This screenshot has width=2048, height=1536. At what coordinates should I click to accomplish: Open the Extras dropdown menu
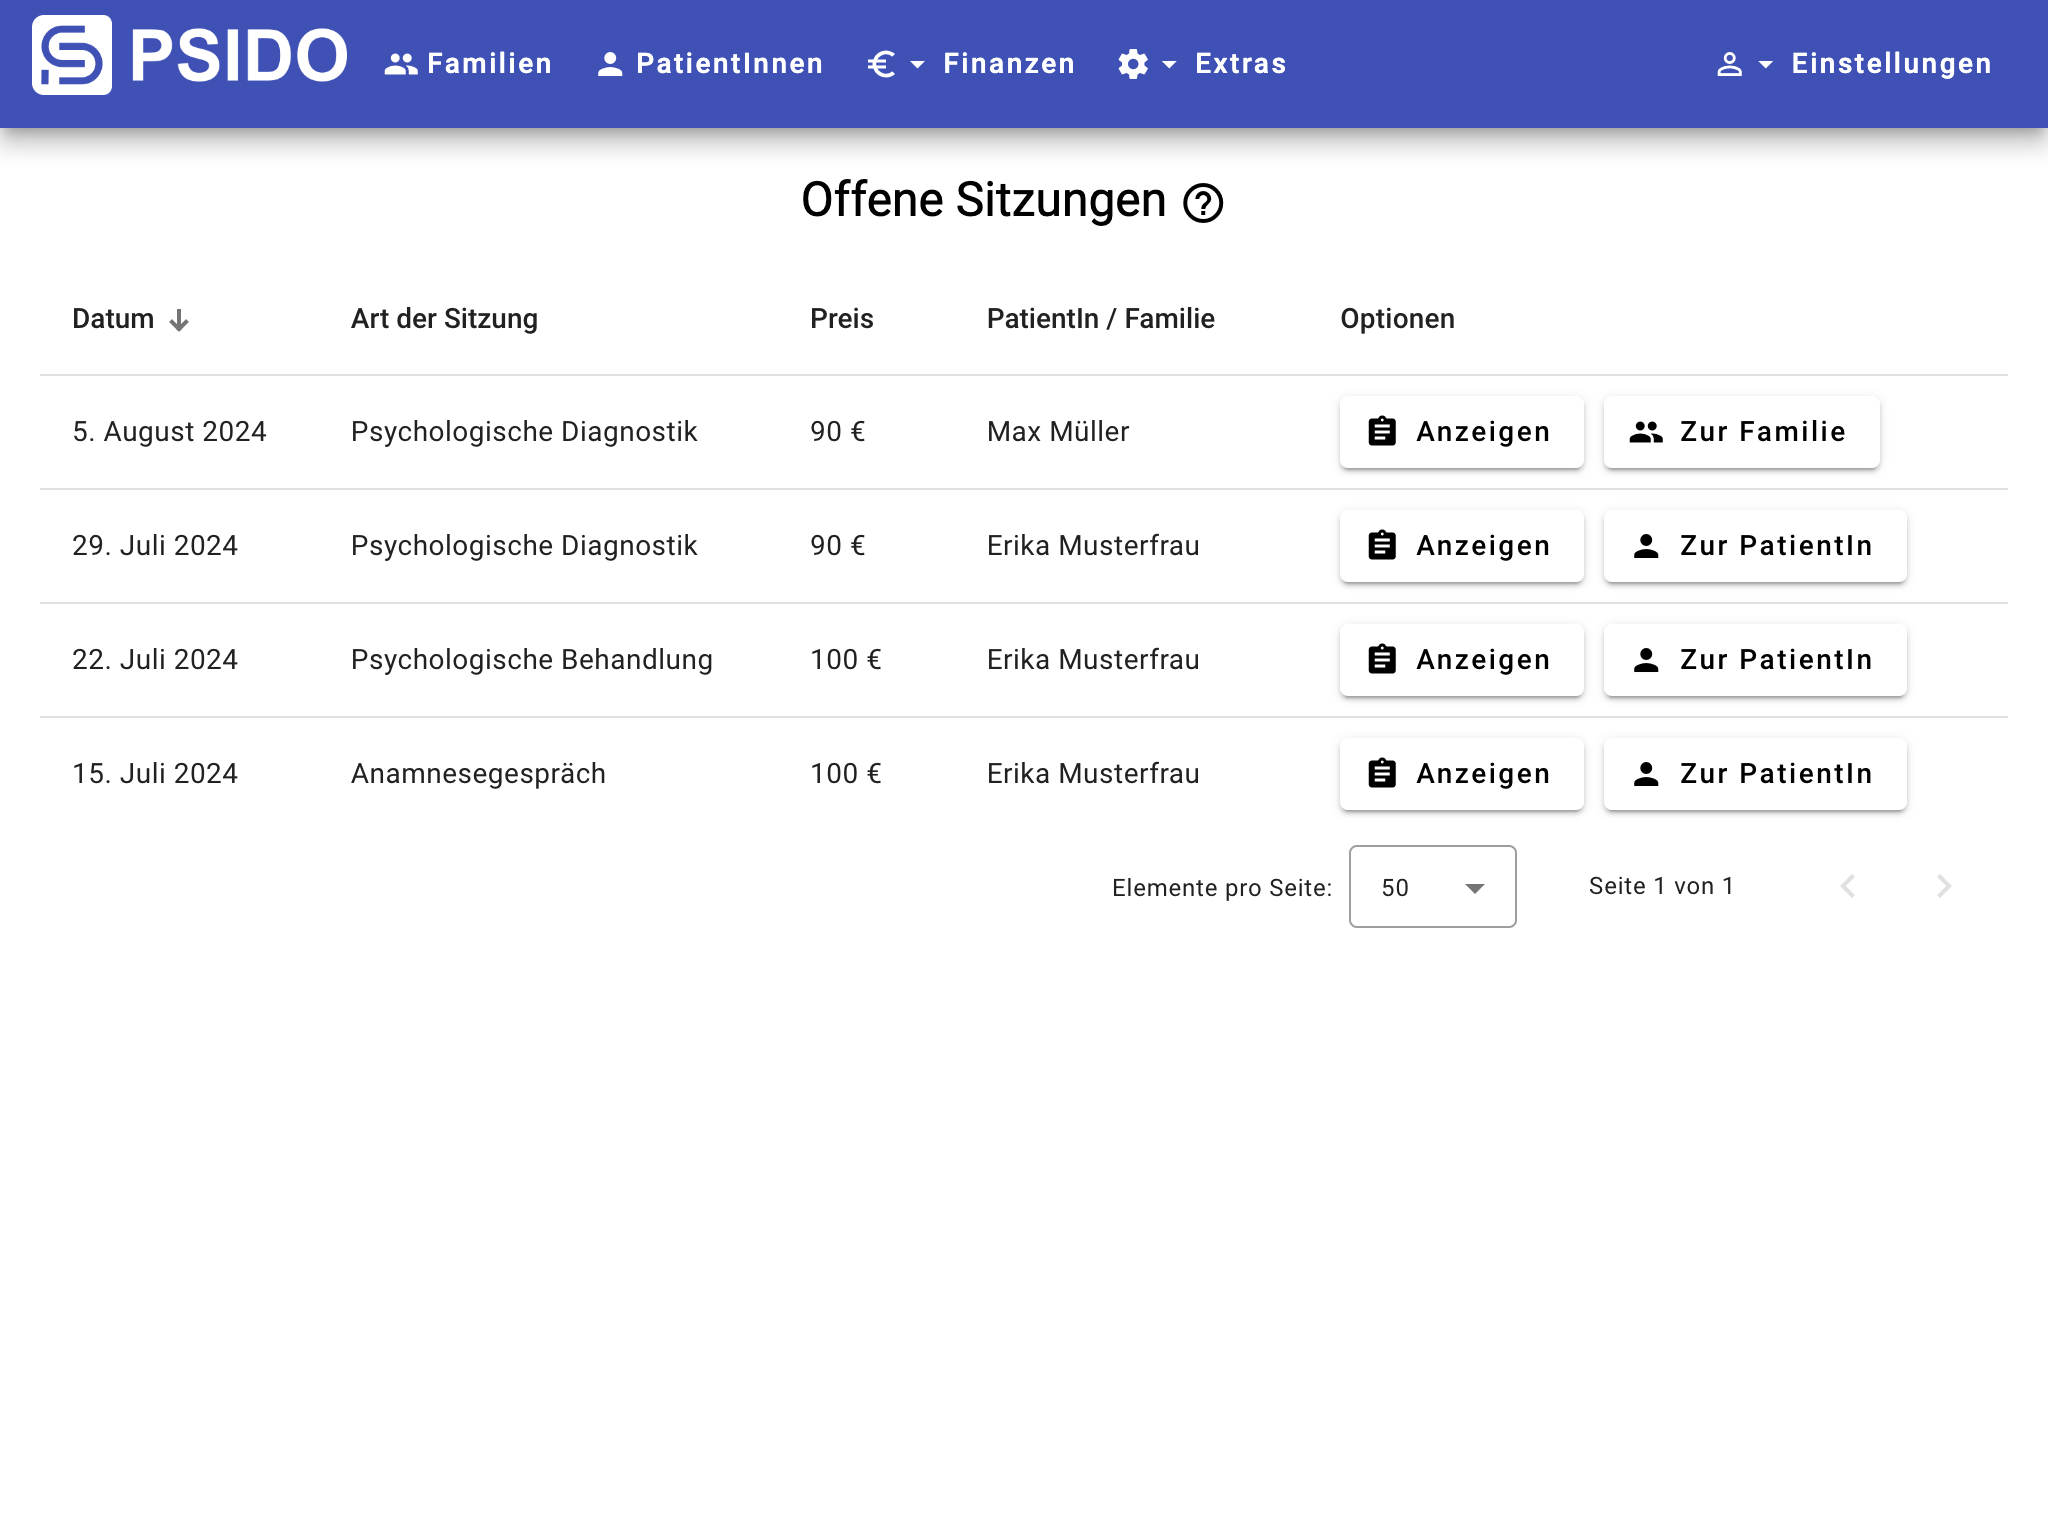[1202, 64]
